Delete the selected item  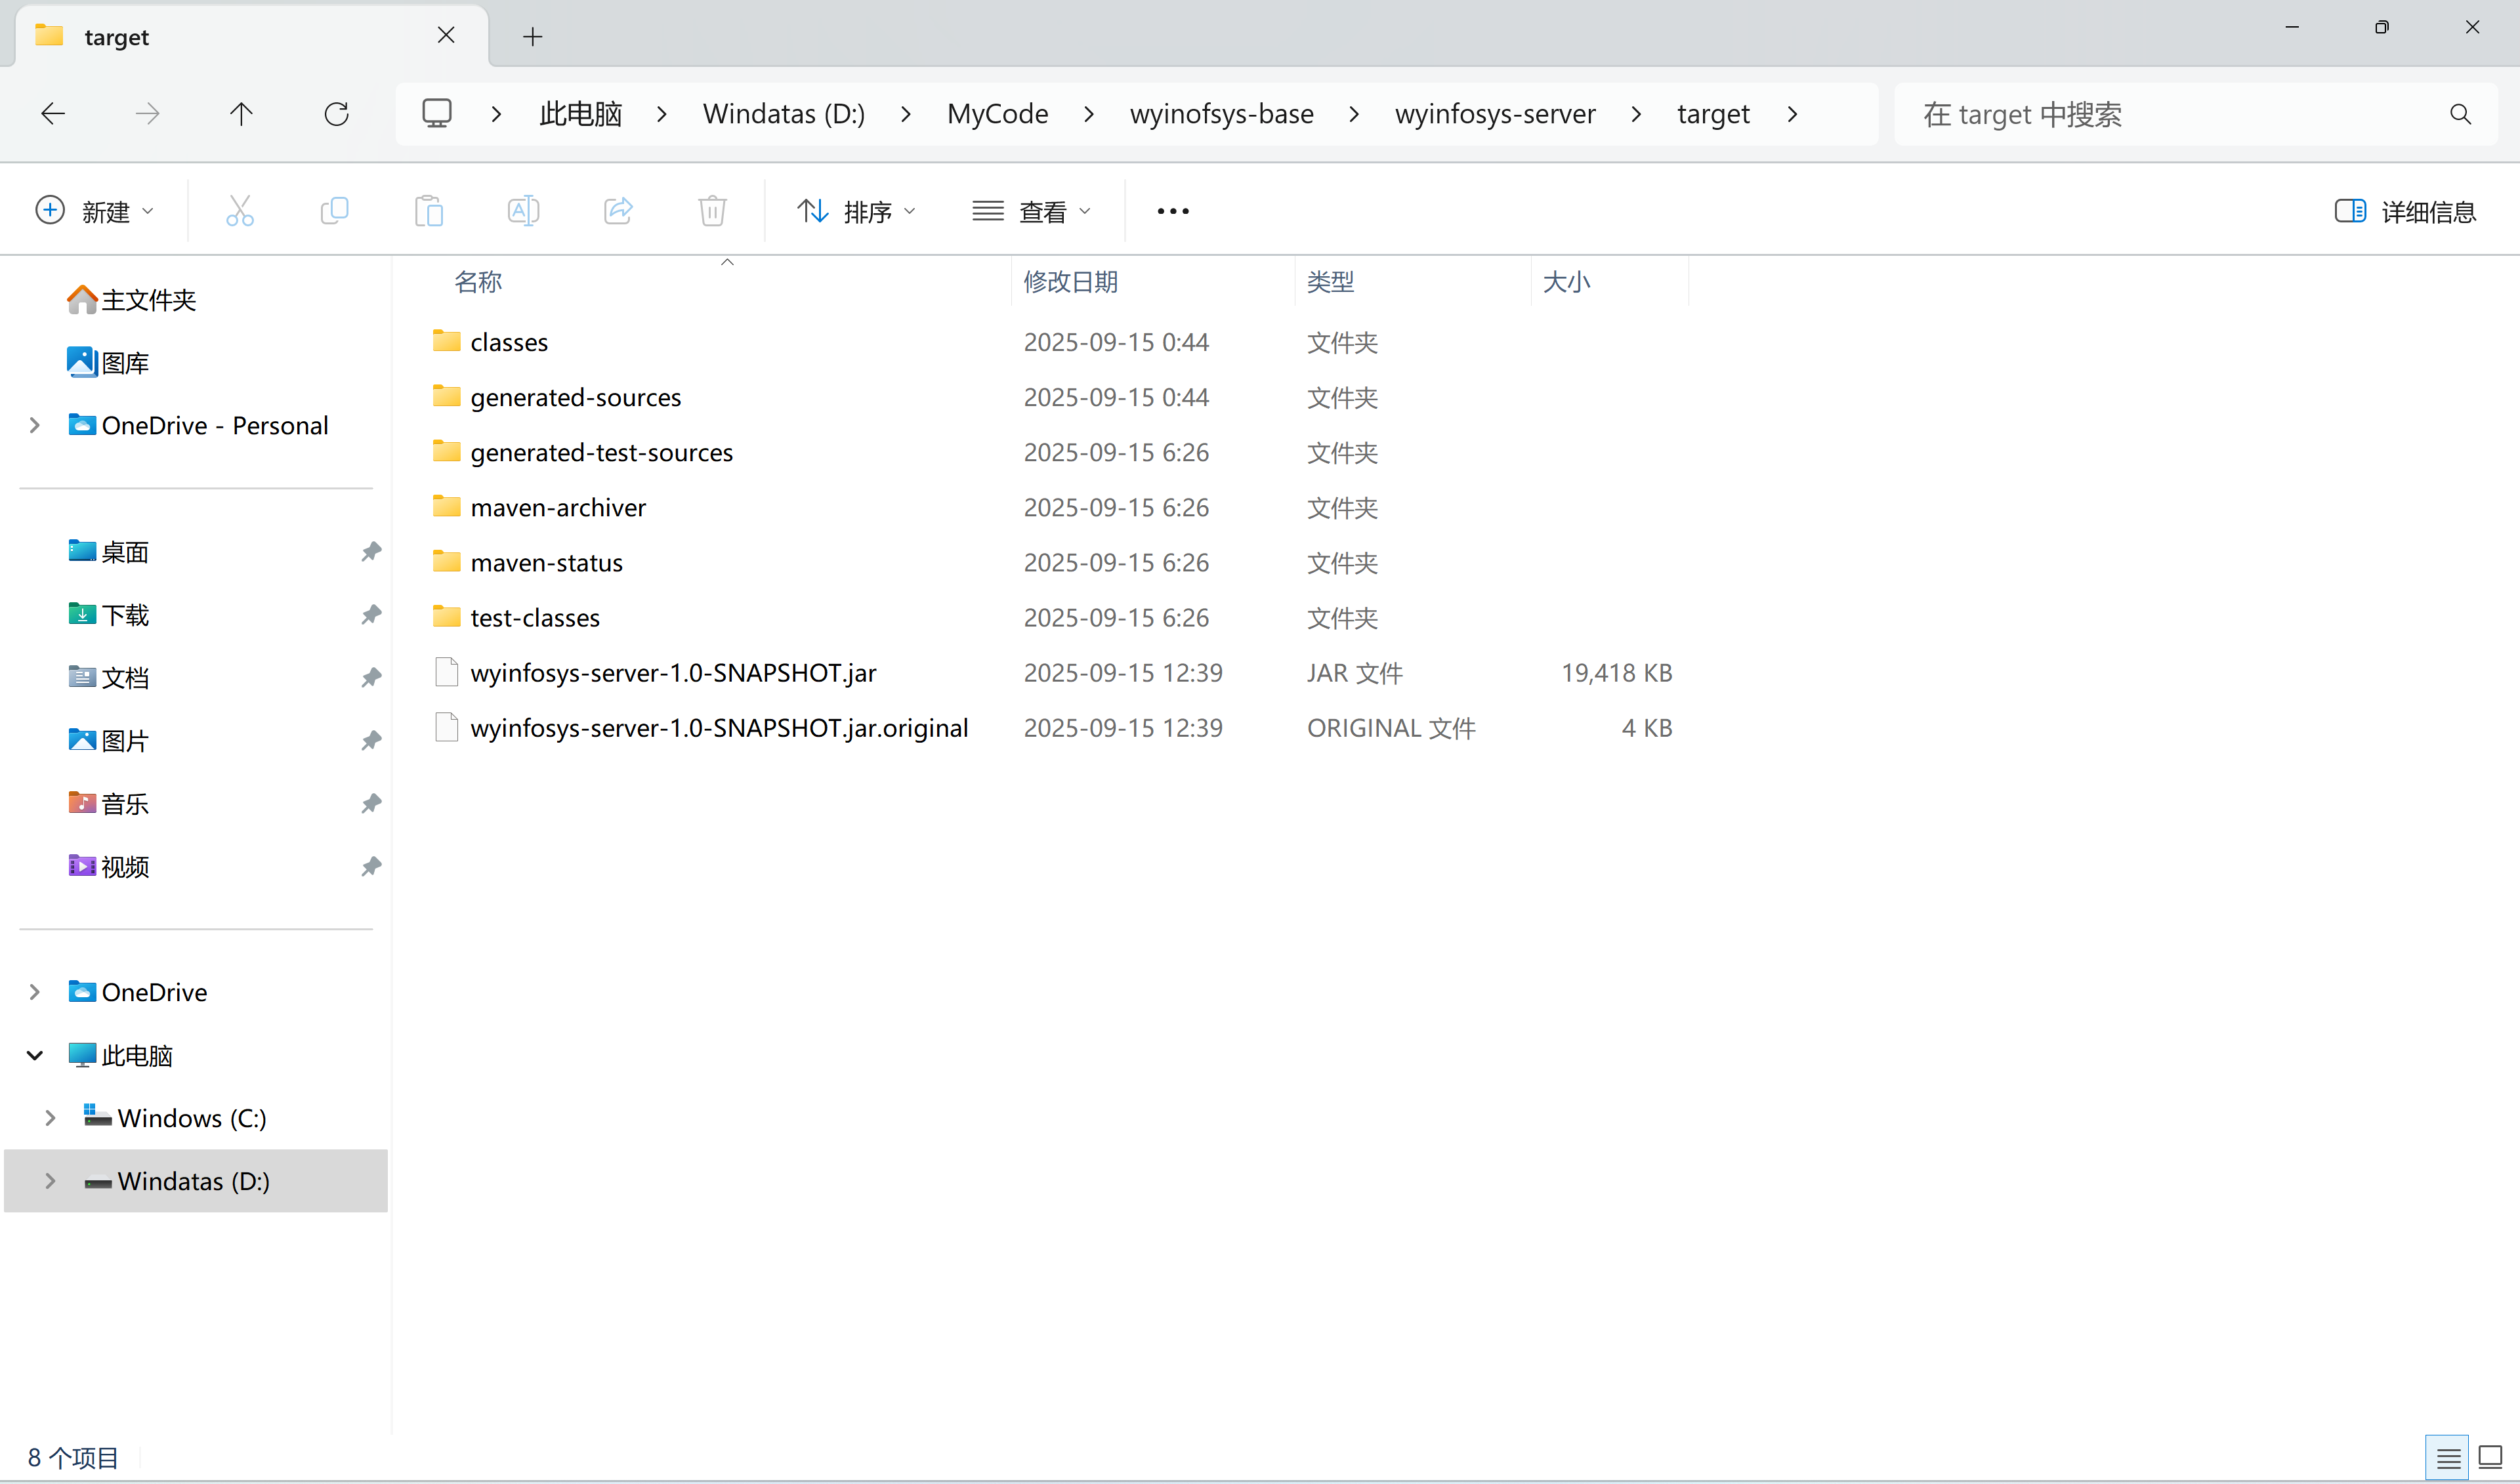(x=712, y=210)
